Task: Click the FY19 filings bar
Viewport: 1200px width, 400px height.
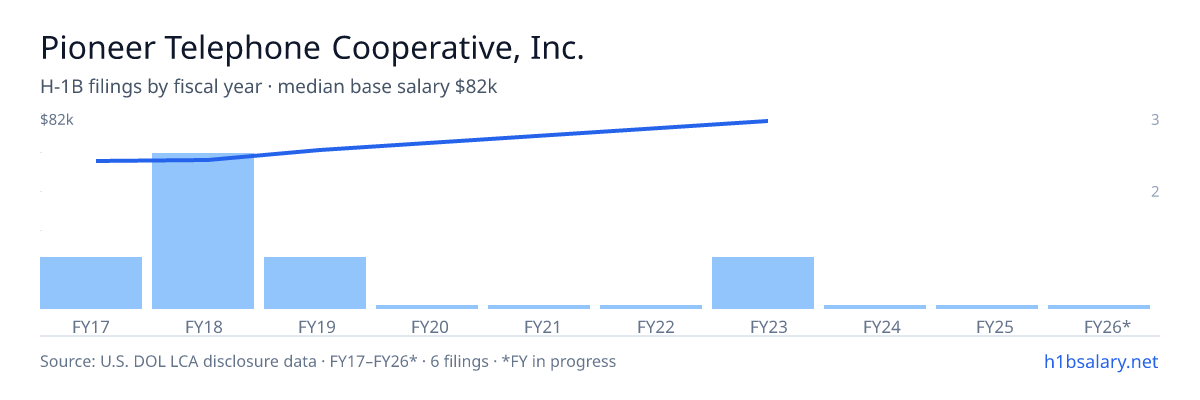Action: pyautogui.click(x=315, y=283)
